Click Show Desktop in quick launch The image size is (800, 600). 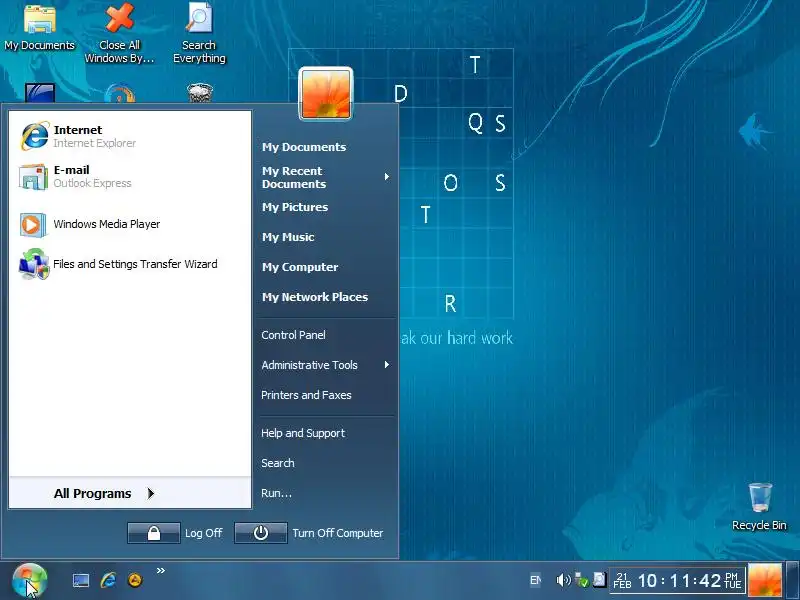coord(81,580)
